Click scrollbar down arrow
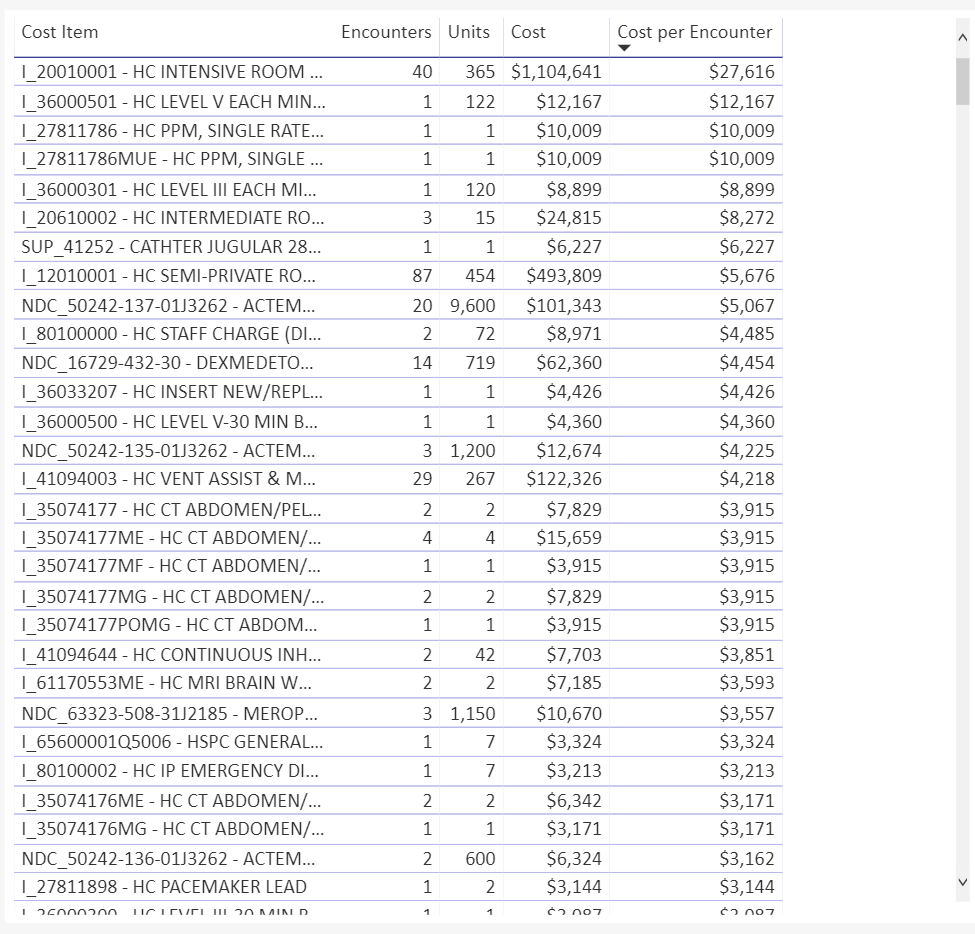Screen dimensions: 975x934 pyautogui.click(x=963, y=882)
